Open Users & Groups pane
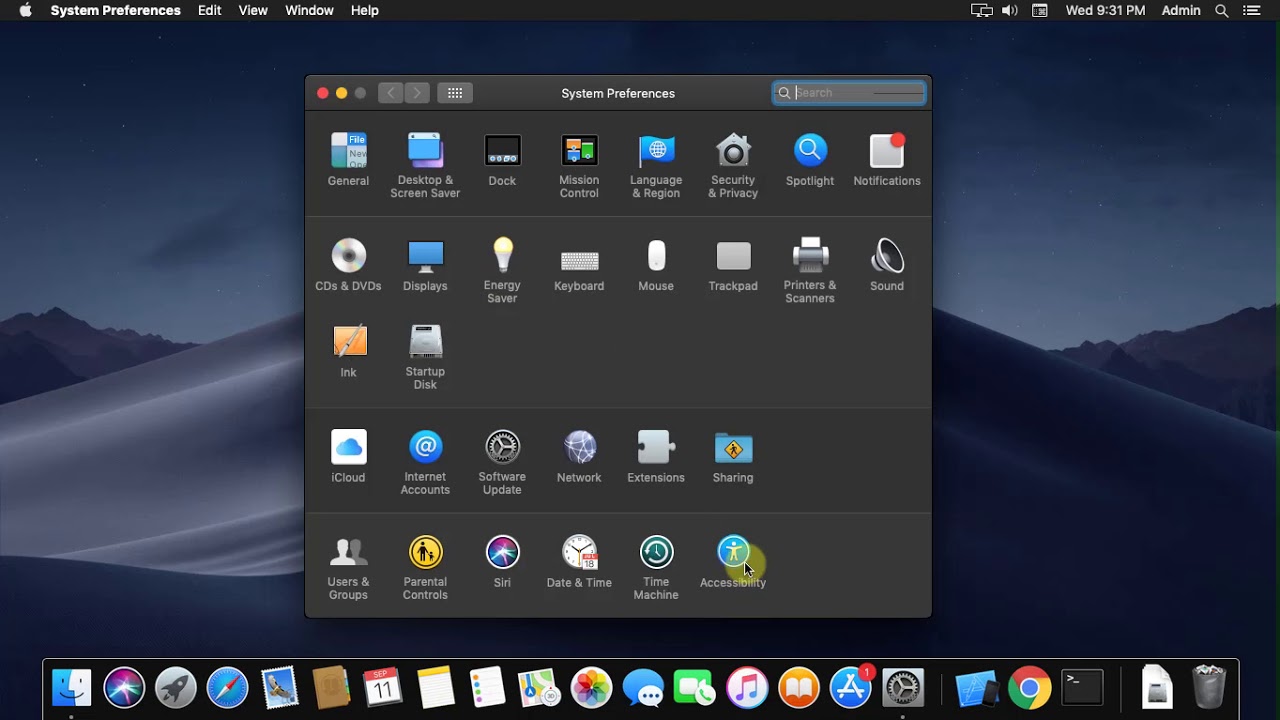Image resolution: width=1280 pixels, height=720 pixels. point(348,567)
